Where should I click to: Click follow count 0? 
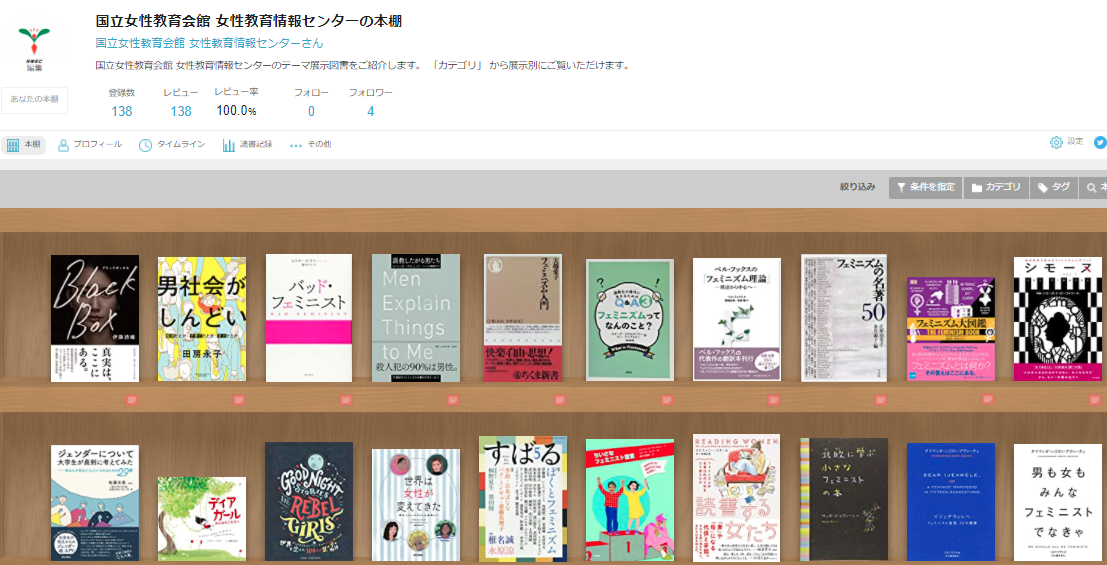coord(311,112)
